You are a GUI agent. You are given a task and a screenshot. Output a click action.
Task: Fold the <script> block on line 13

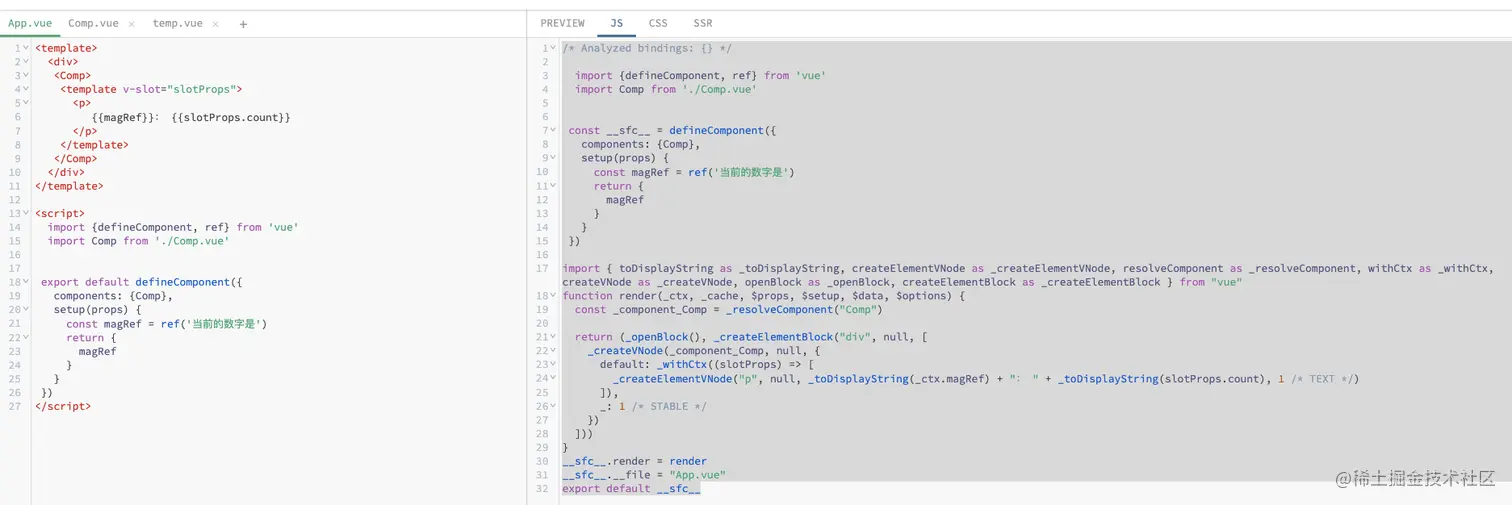[x=26, y=213]
